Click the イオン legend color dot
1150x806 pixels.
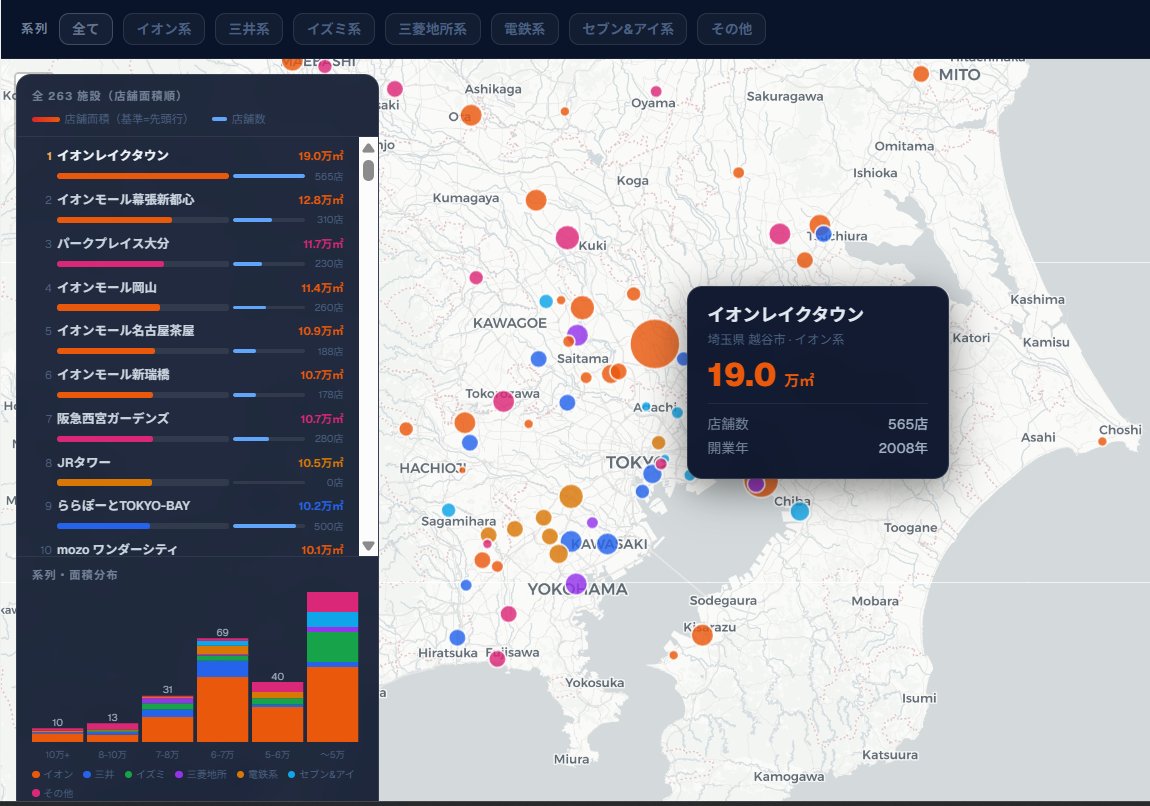(36, 774)
